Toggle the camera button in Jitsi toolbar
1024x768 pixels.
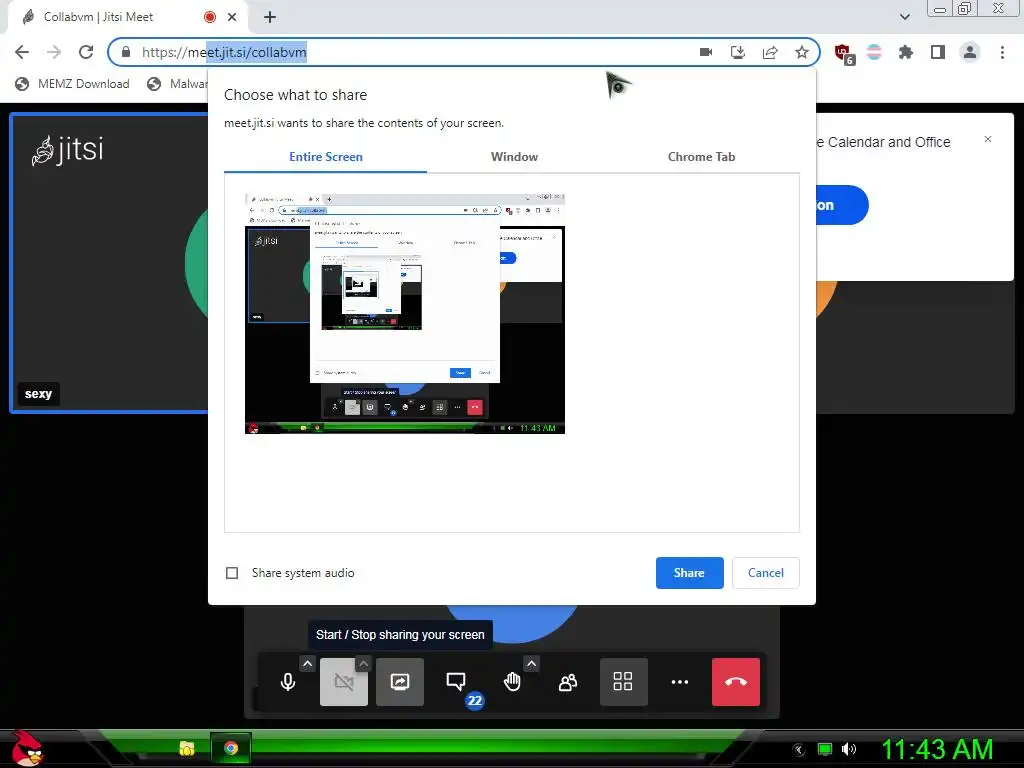344,682
